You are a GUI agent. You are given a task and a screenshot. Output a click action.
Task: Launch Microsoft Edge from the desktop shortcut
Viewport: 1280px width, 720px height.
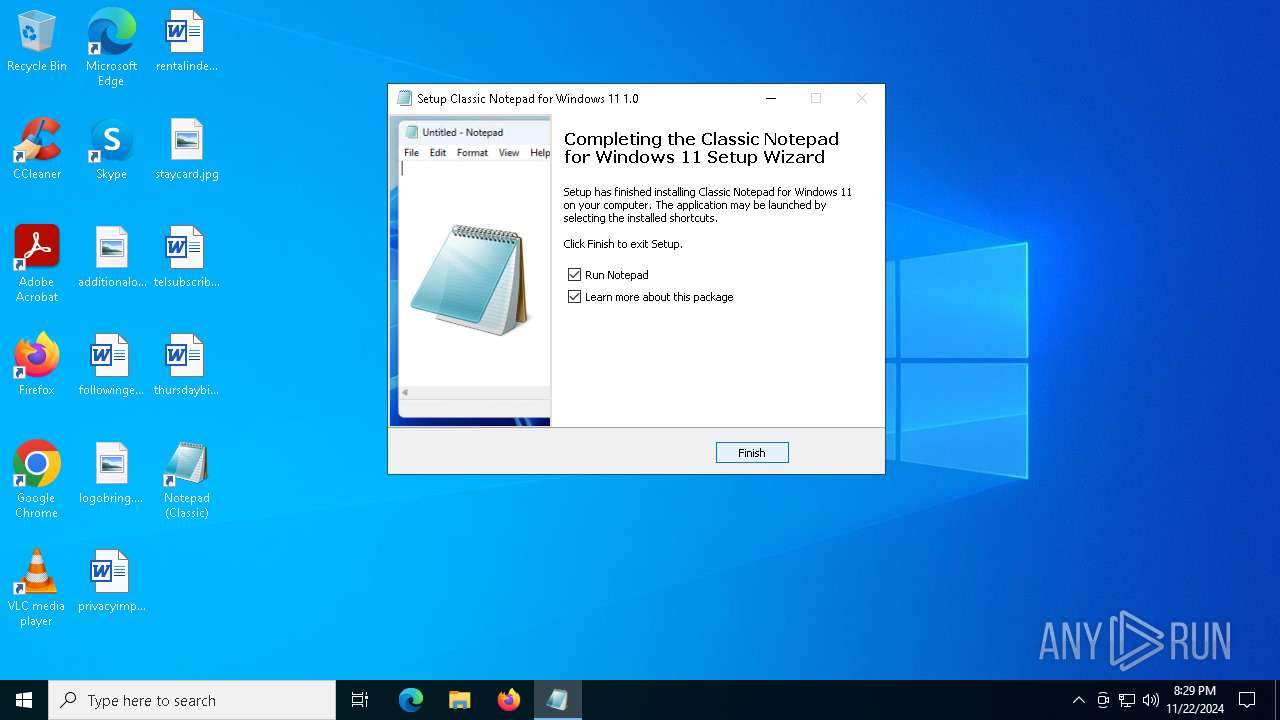111,47
